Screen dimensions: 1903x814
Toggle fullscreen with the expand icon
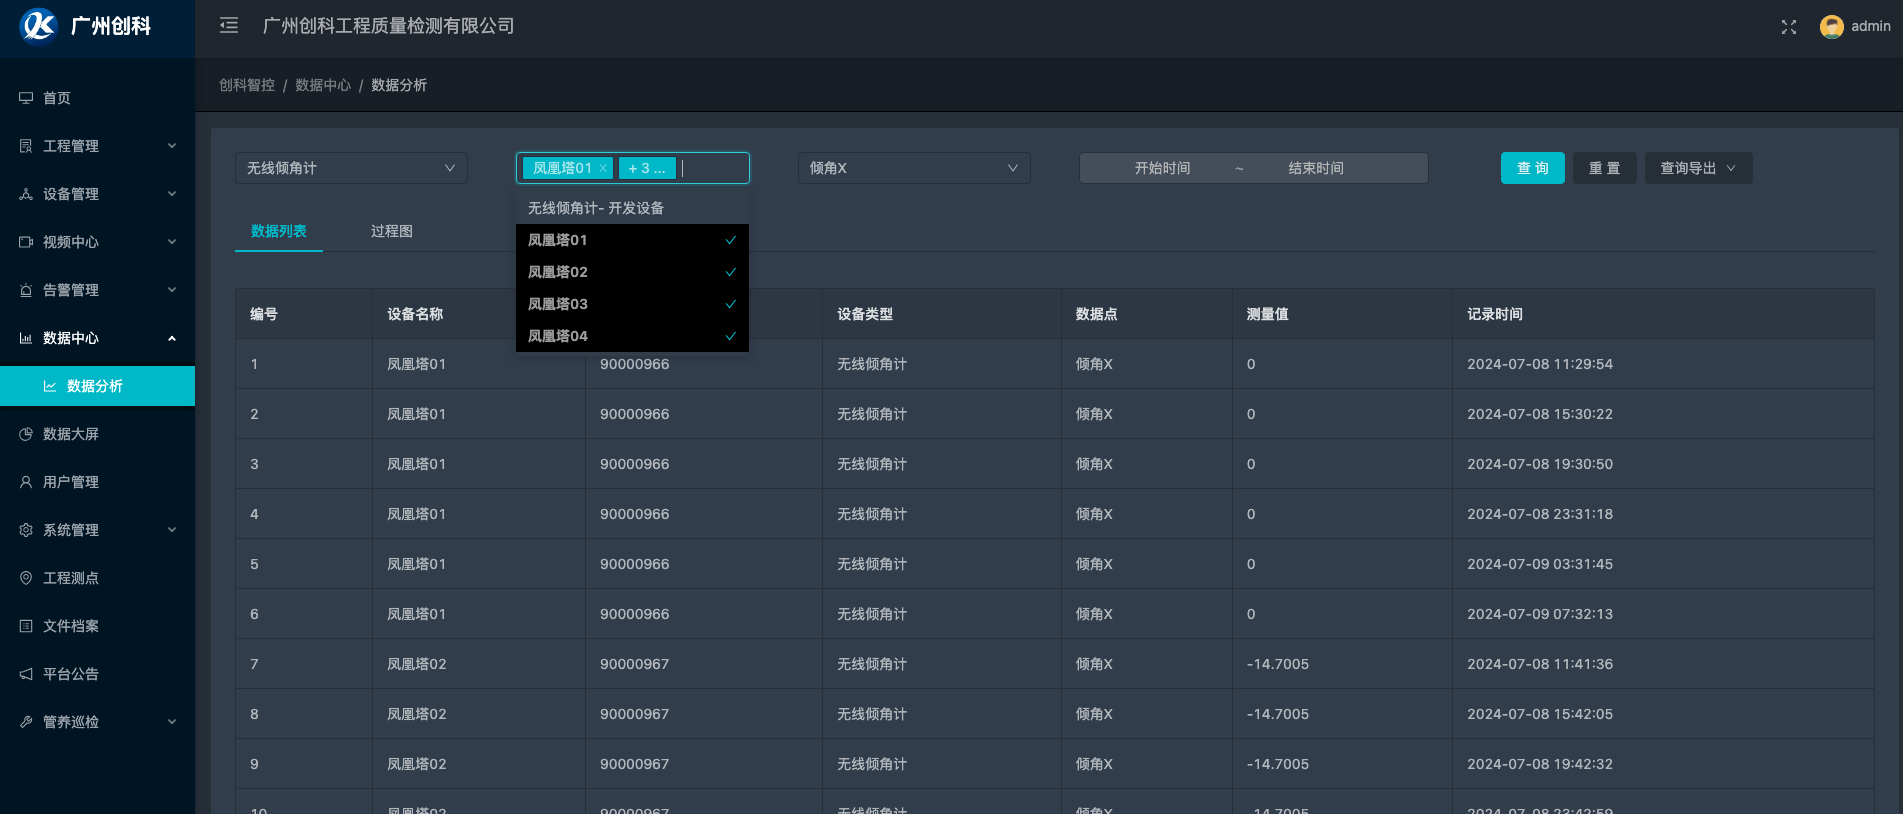tap(1788, 27)
